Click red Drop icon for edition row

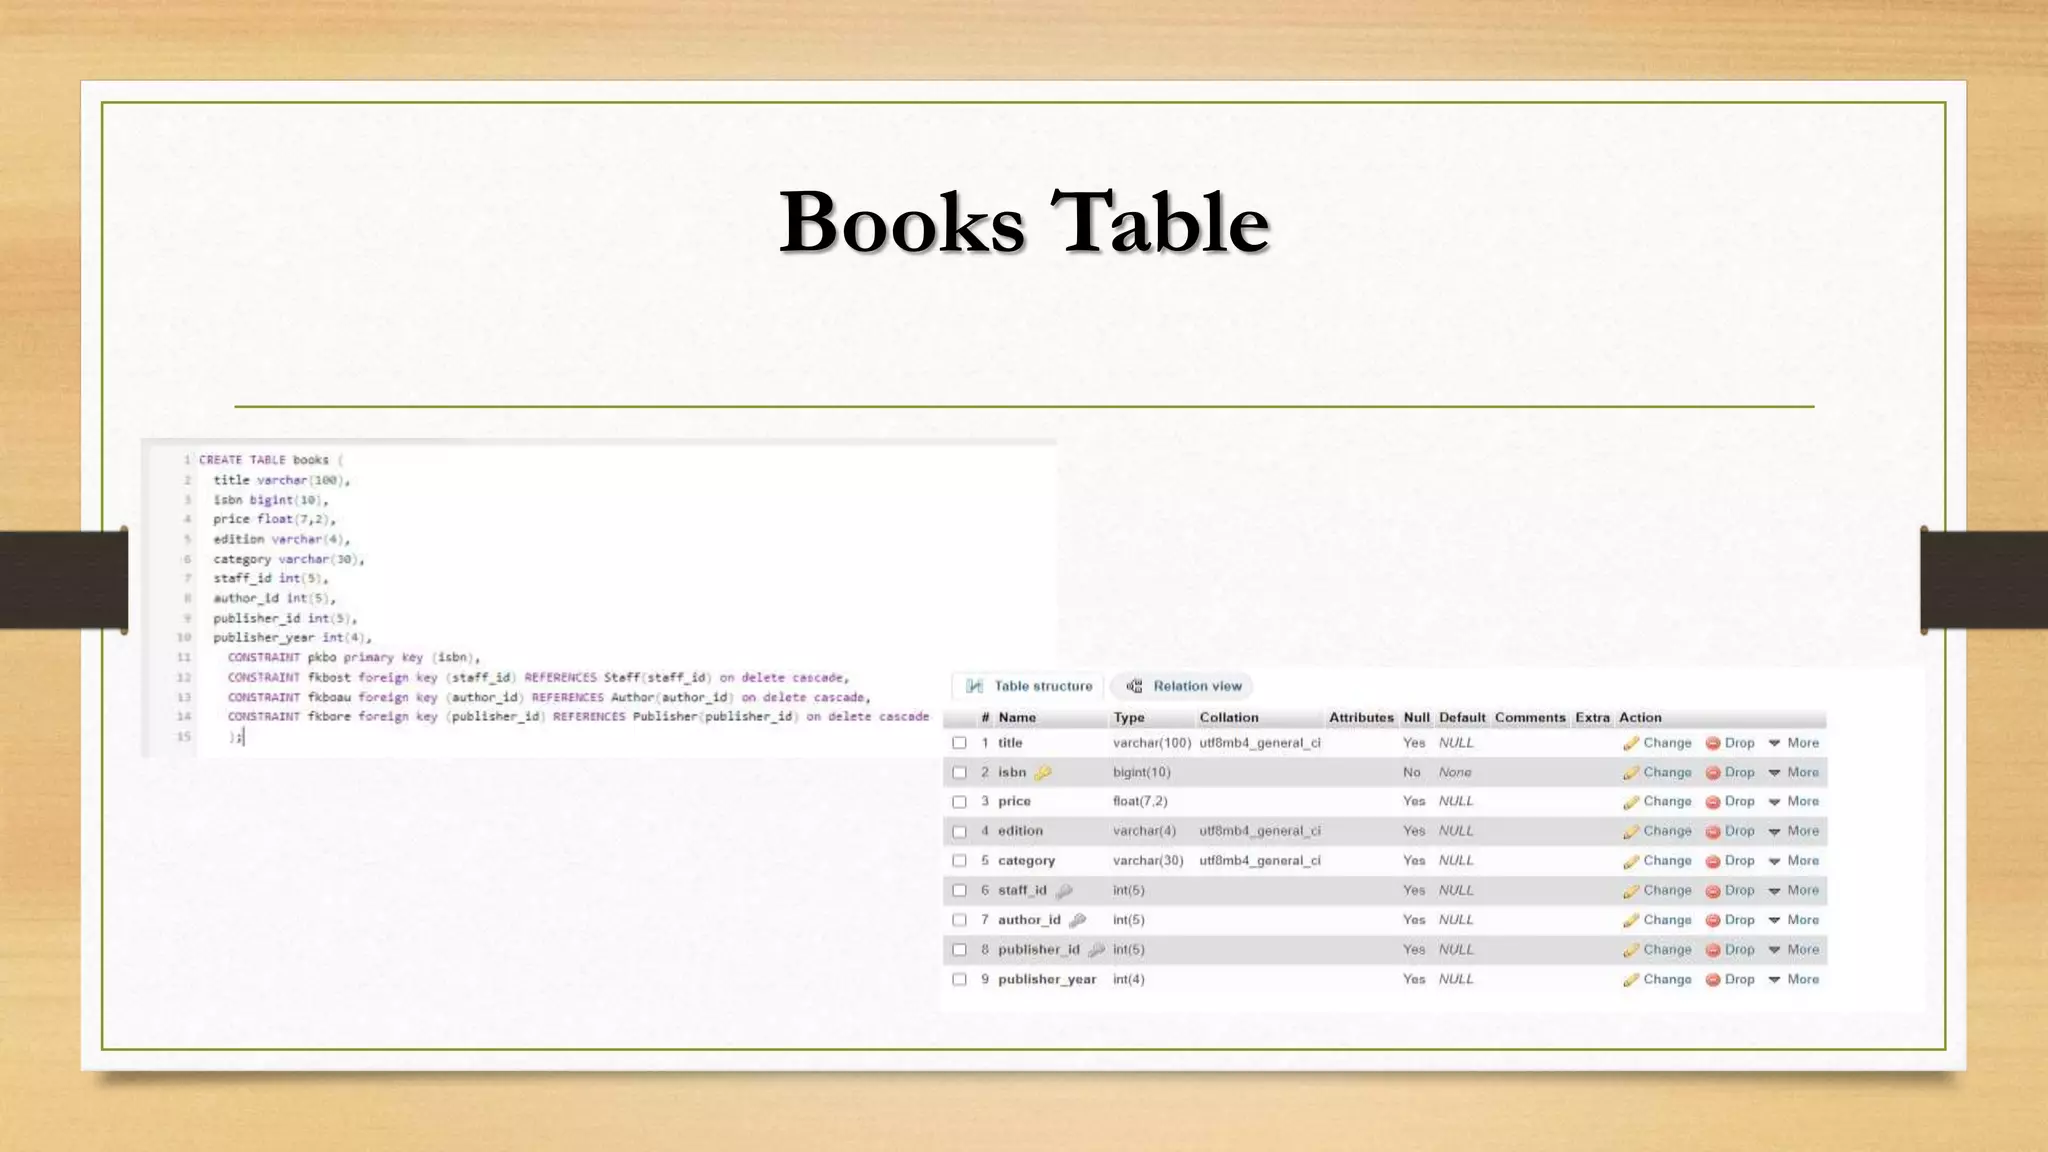pos(1713,831)
